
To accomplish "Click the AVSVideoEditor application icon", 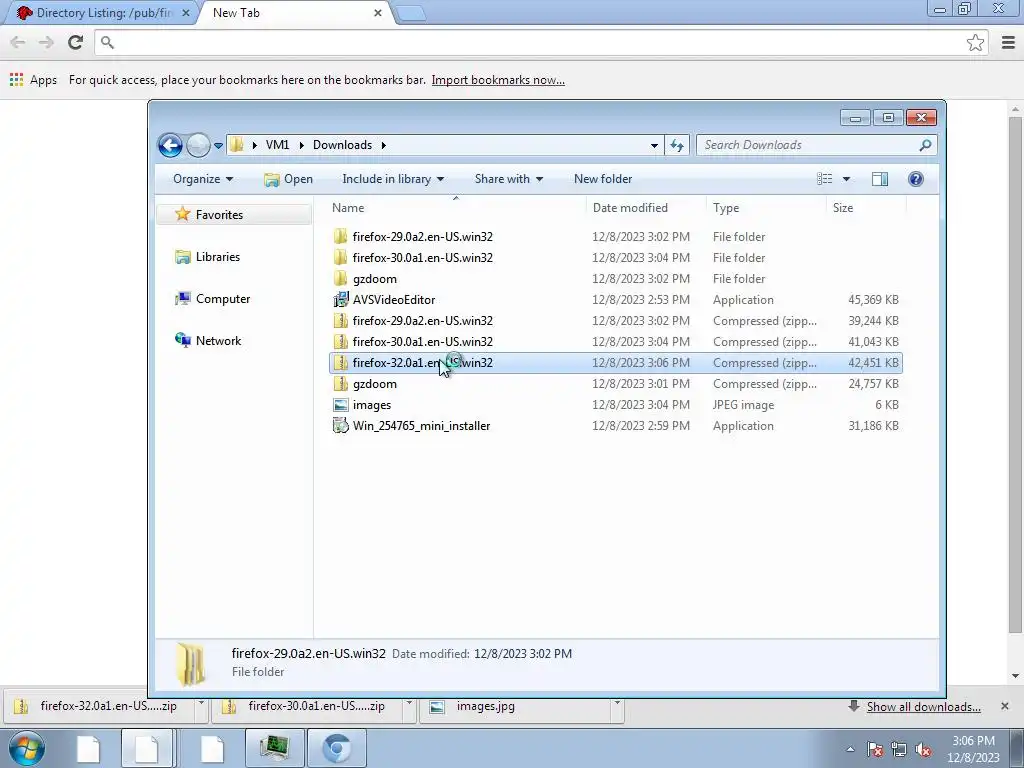I will [x=340, y=300].
